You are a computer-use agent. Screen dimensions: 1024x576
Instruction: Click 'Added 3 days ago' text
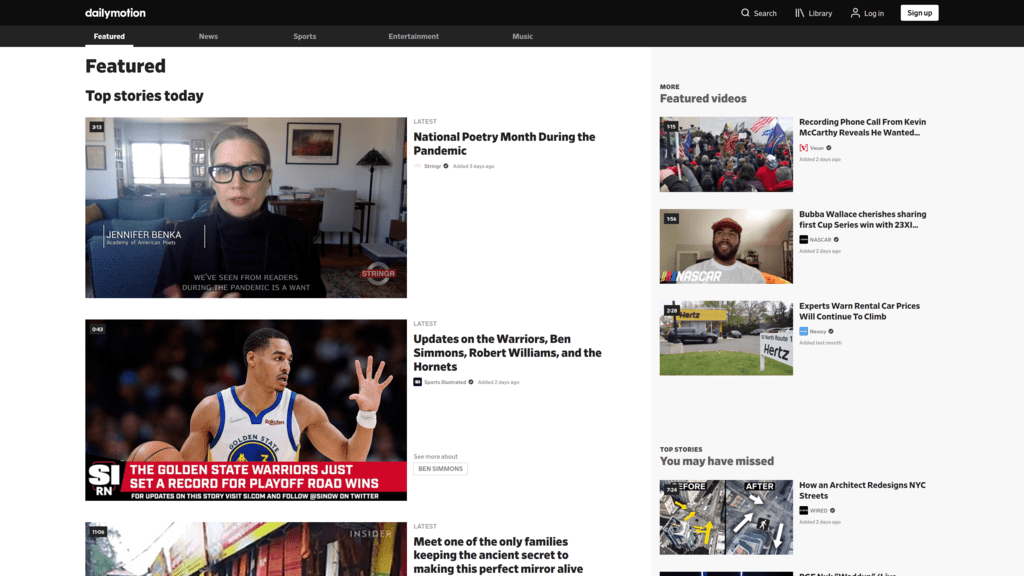coord(473,167)
